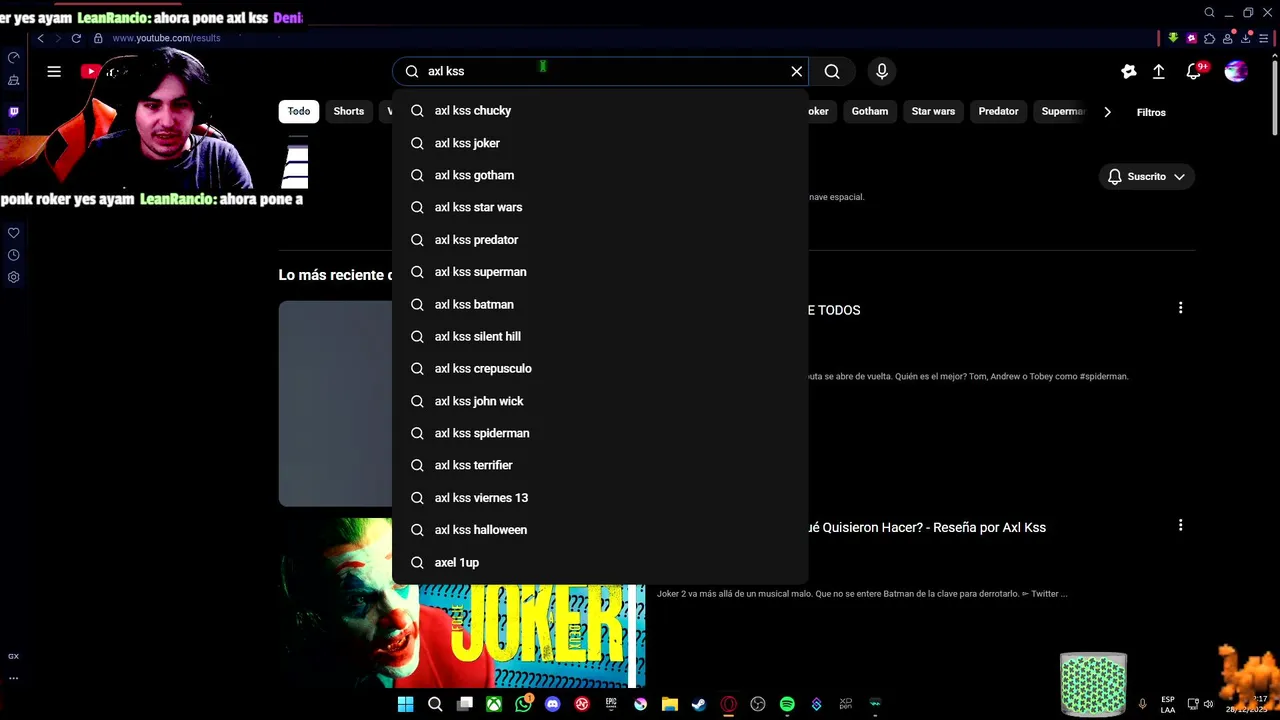Open the Joker video thumbnail

(x=462, y=603)
